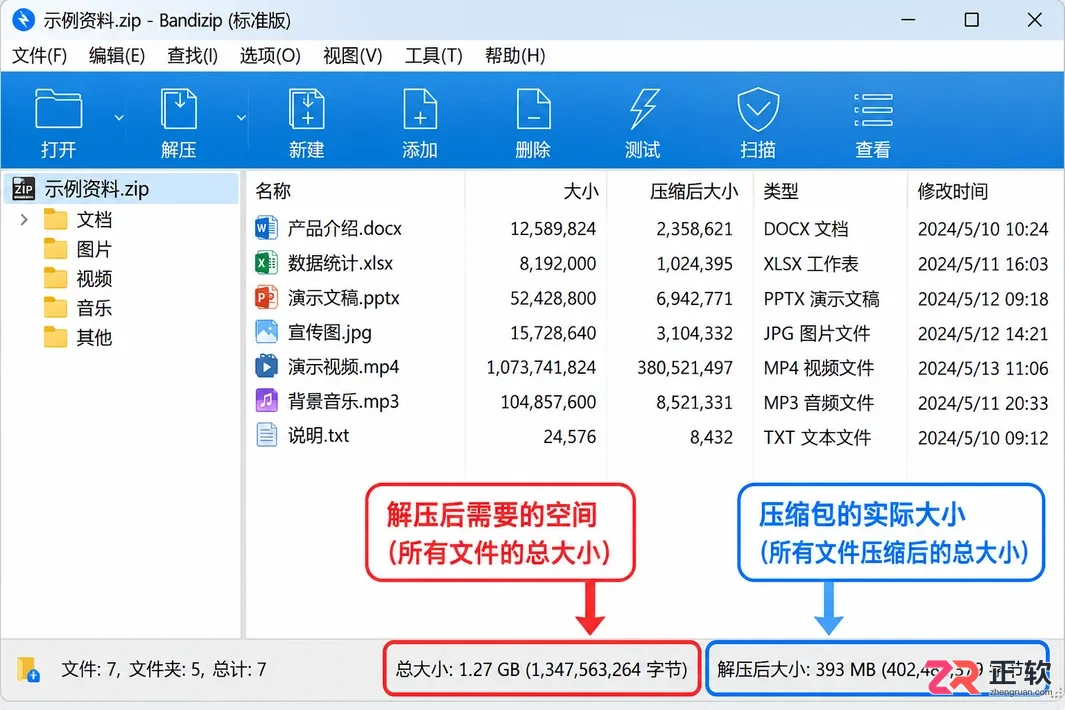Select the 文档 folder in tree
This screenshot has width=1065, height=710.
click(94, 219)
